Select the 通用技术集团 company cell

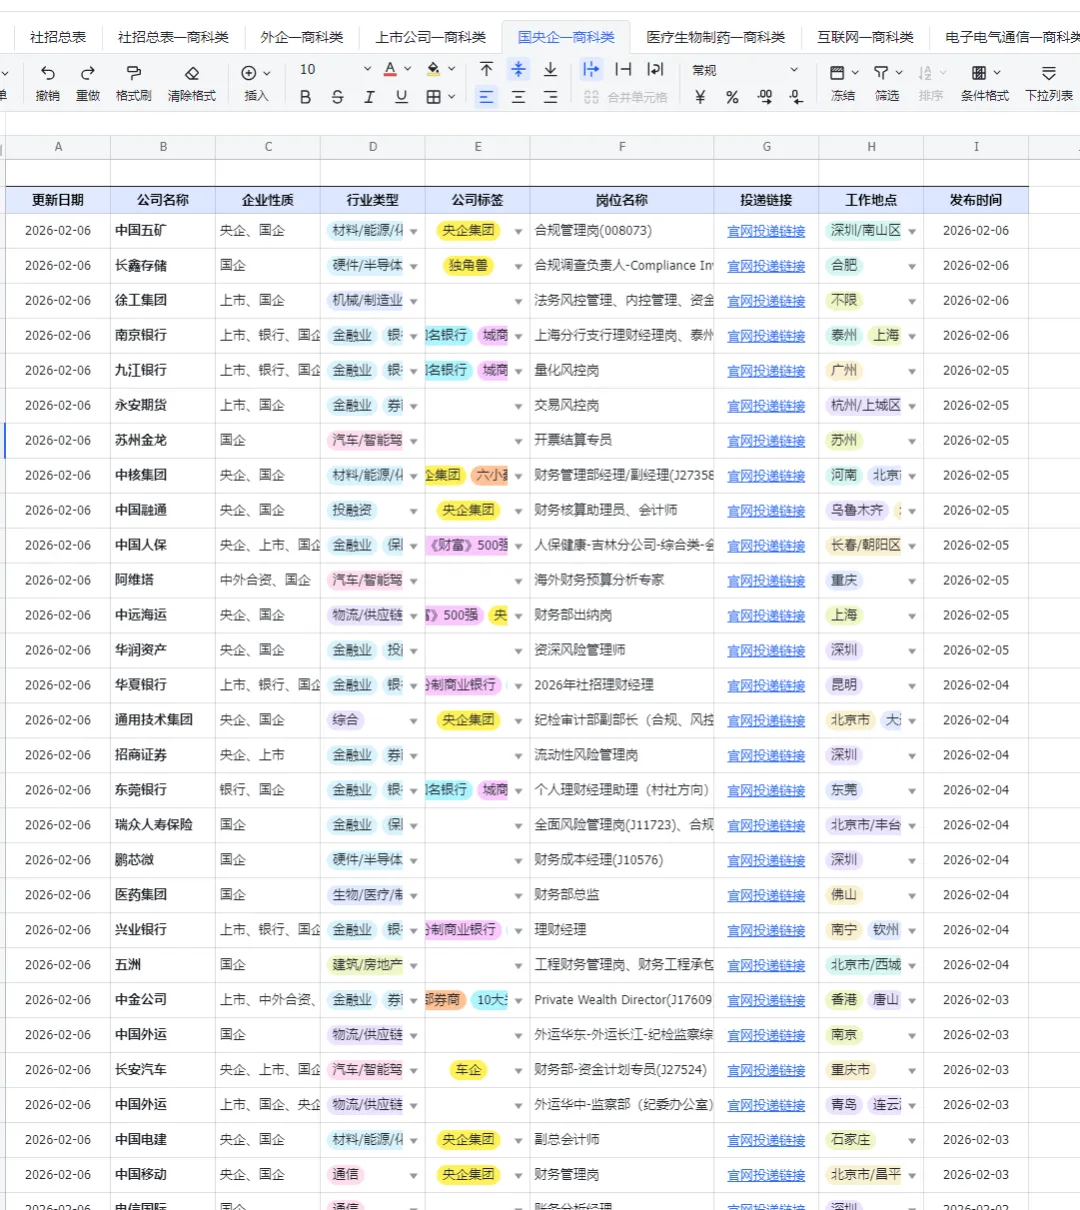163,720
